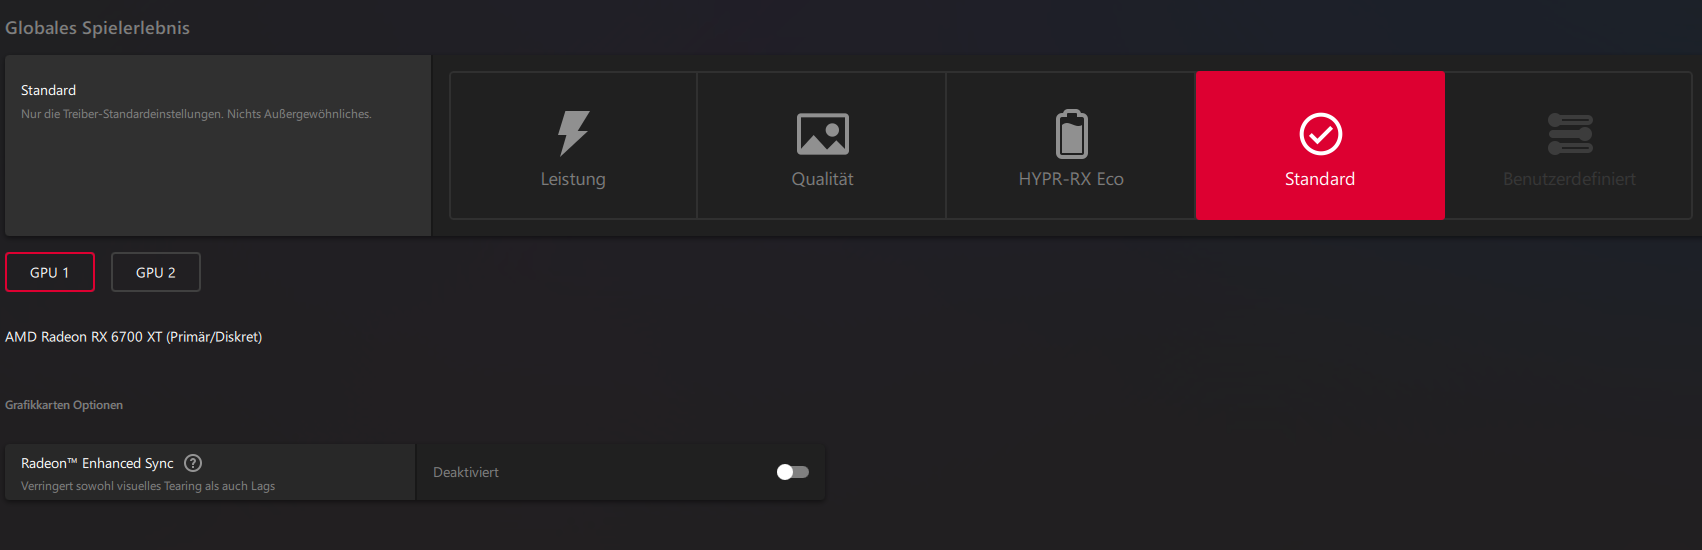Open the Radeon Enhanced Sync help question mark
1702x550 pixels.
coord(193,463)
